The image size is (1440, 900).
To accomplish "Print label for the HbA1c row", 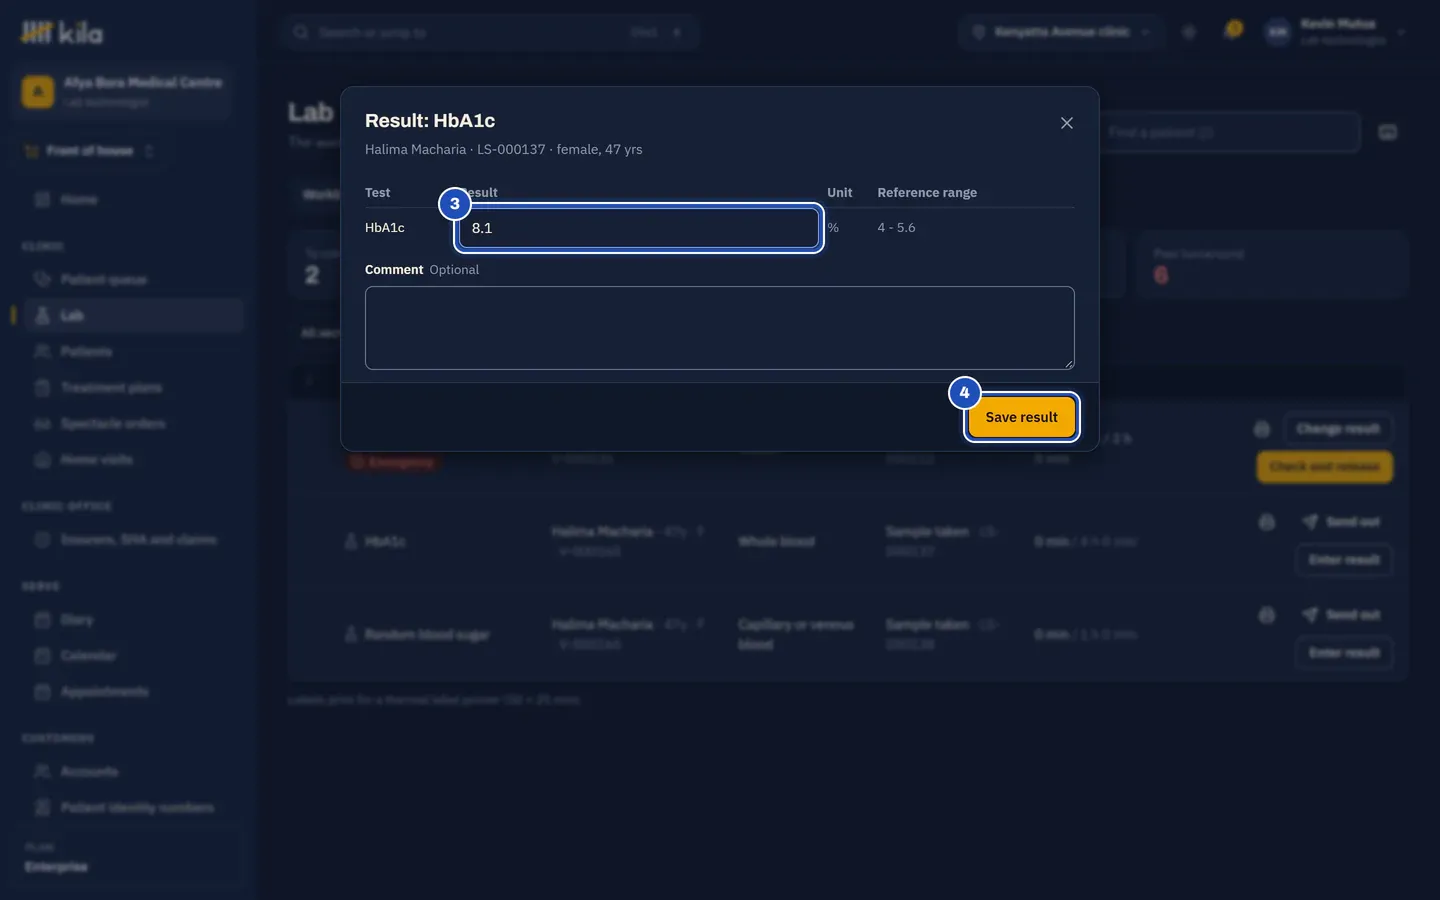I will [1267, 522].
